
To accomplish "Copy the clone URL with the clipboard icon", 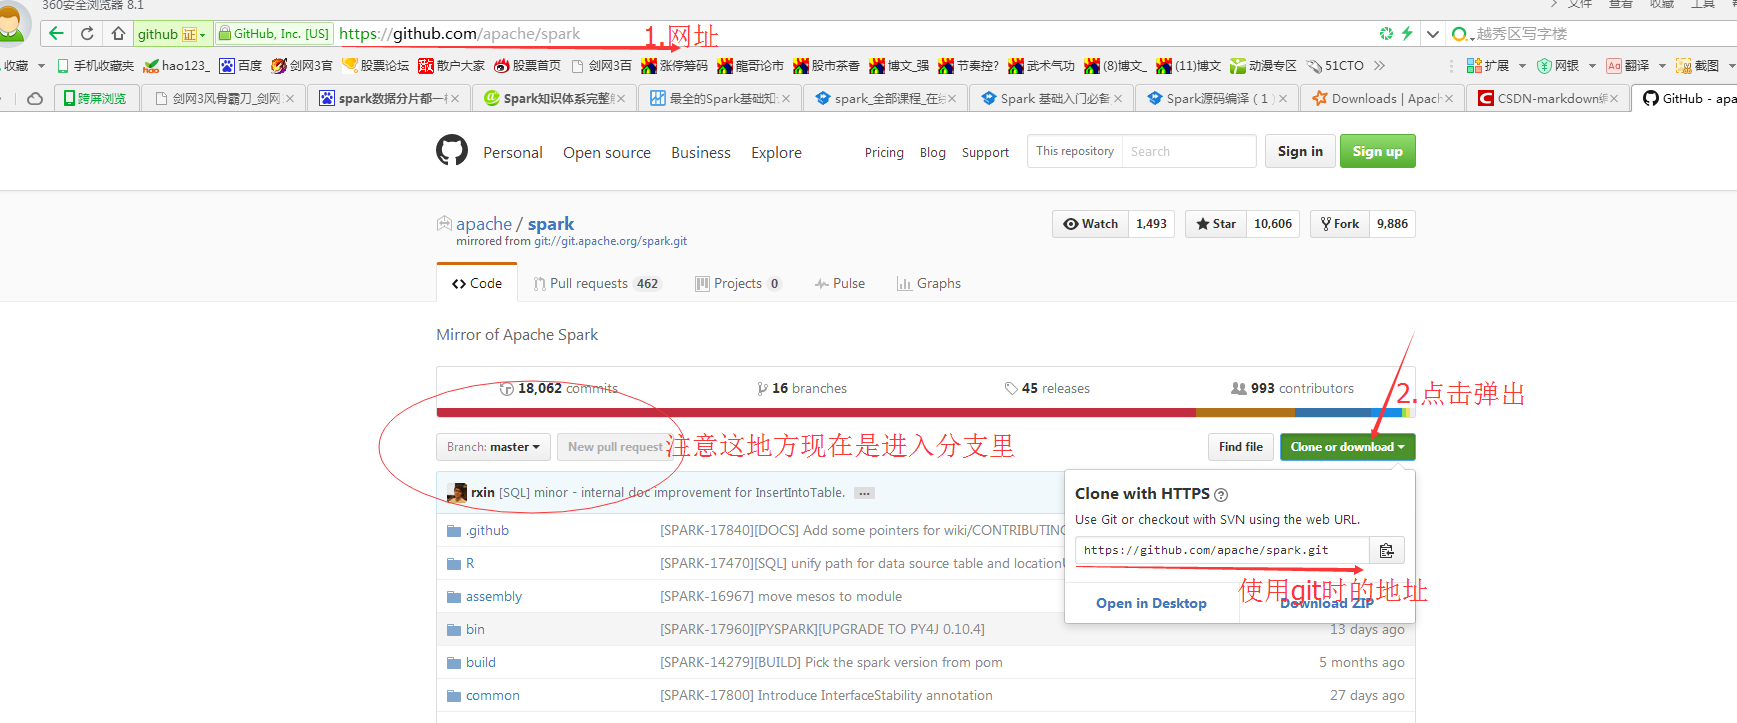I will [x=1387, y=550].
